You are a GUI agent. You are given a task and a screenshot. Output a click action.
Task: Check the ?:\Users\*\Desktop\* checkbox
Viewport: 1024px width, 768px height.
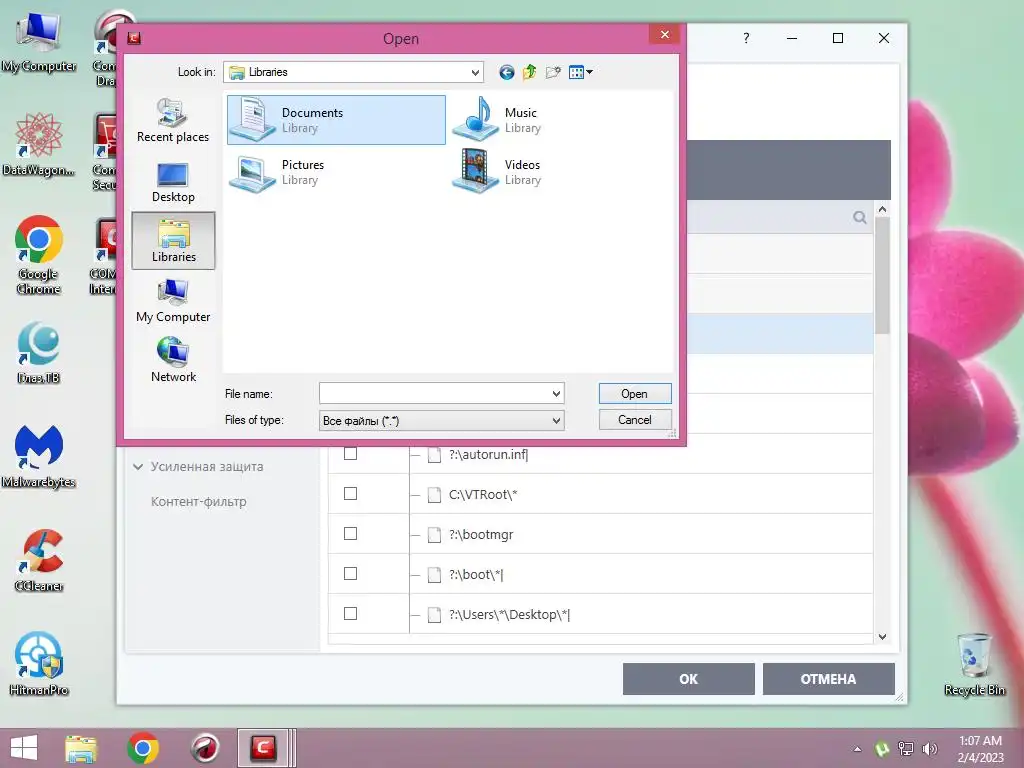351,614
